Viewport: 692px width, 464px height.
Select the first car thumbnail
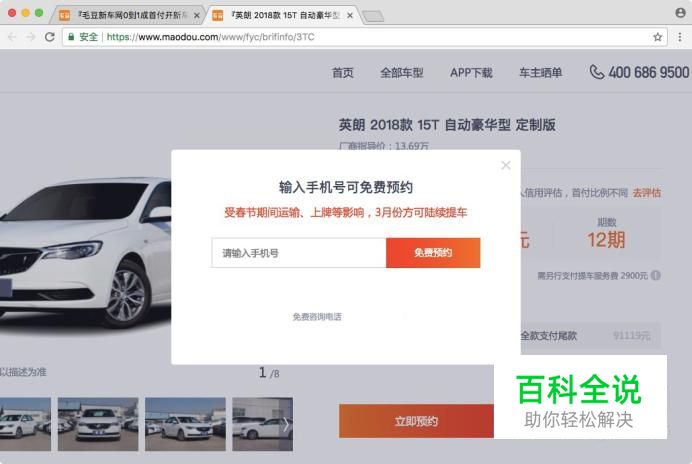tap(25, 424)
